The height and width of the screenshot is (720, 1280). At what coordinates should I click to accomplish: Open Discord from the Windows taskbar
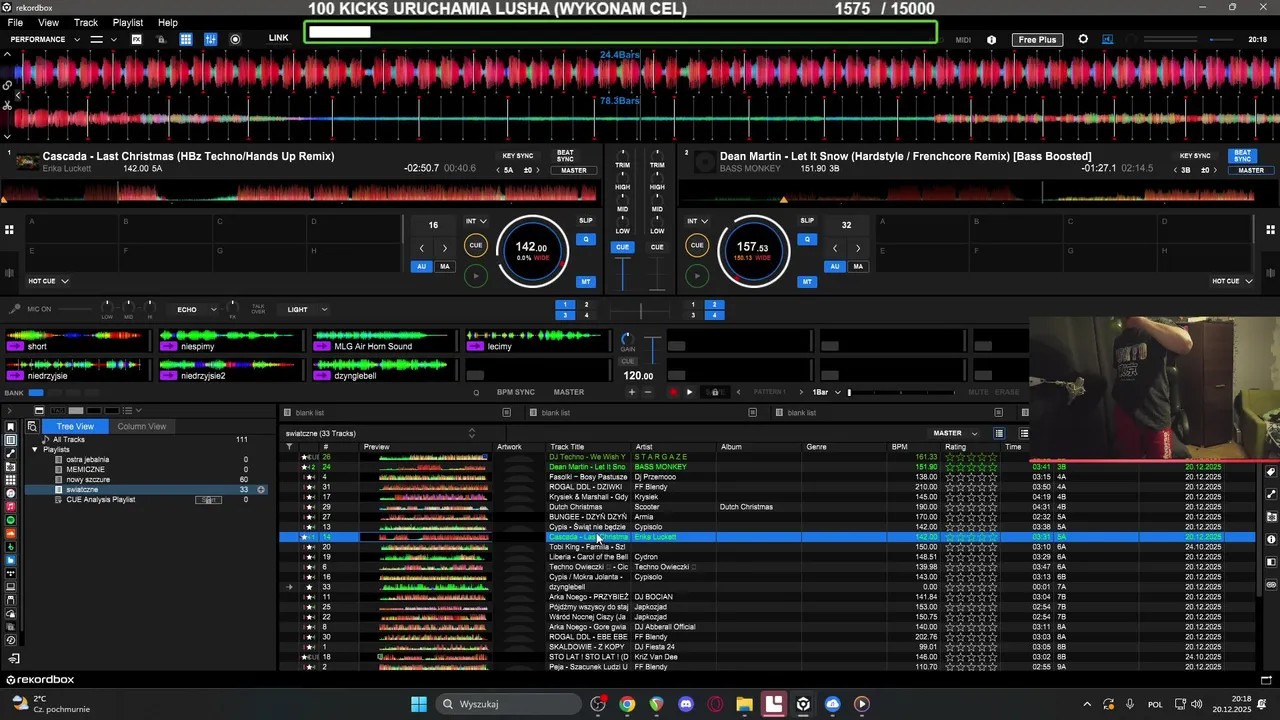click(x=685, y=704)
